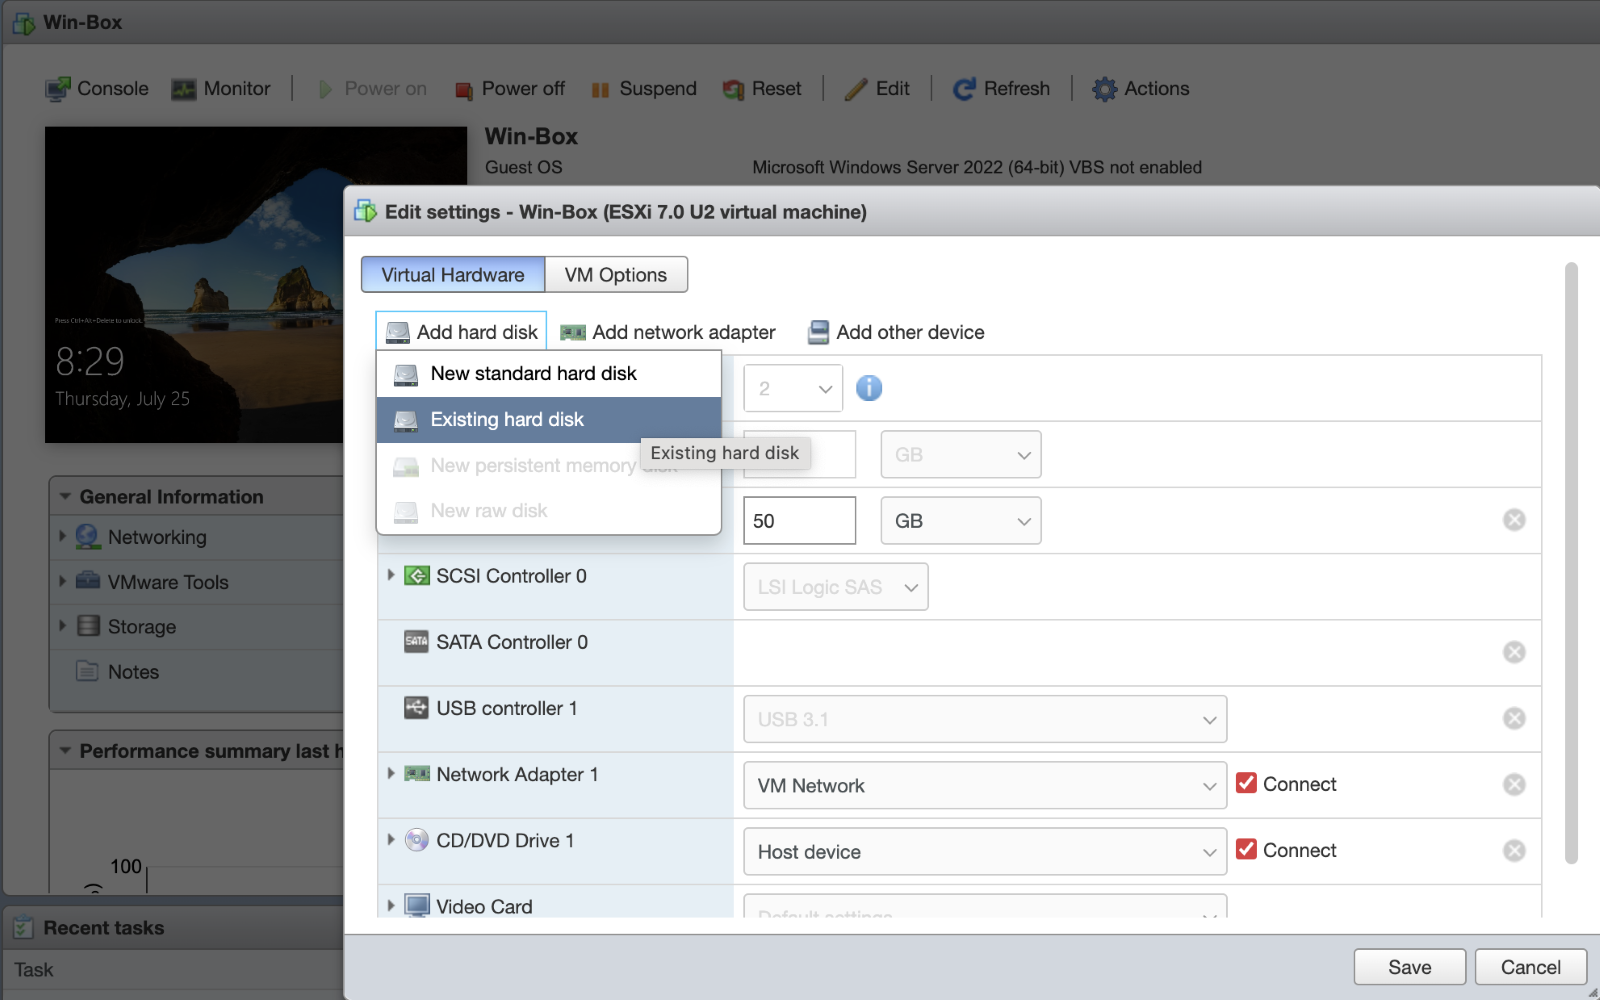The height and width of the screenshot is (1000, 1600).
Task: Click the CD/DVD Drive 1 disc icon
Action: [x=417, y=840]
